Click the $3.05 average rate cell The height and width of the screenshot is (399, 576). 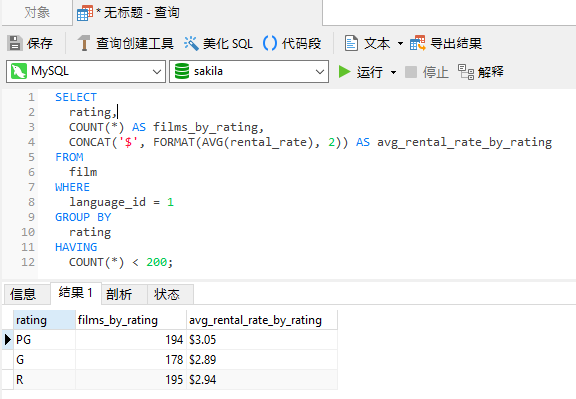(x=262, y=340)
